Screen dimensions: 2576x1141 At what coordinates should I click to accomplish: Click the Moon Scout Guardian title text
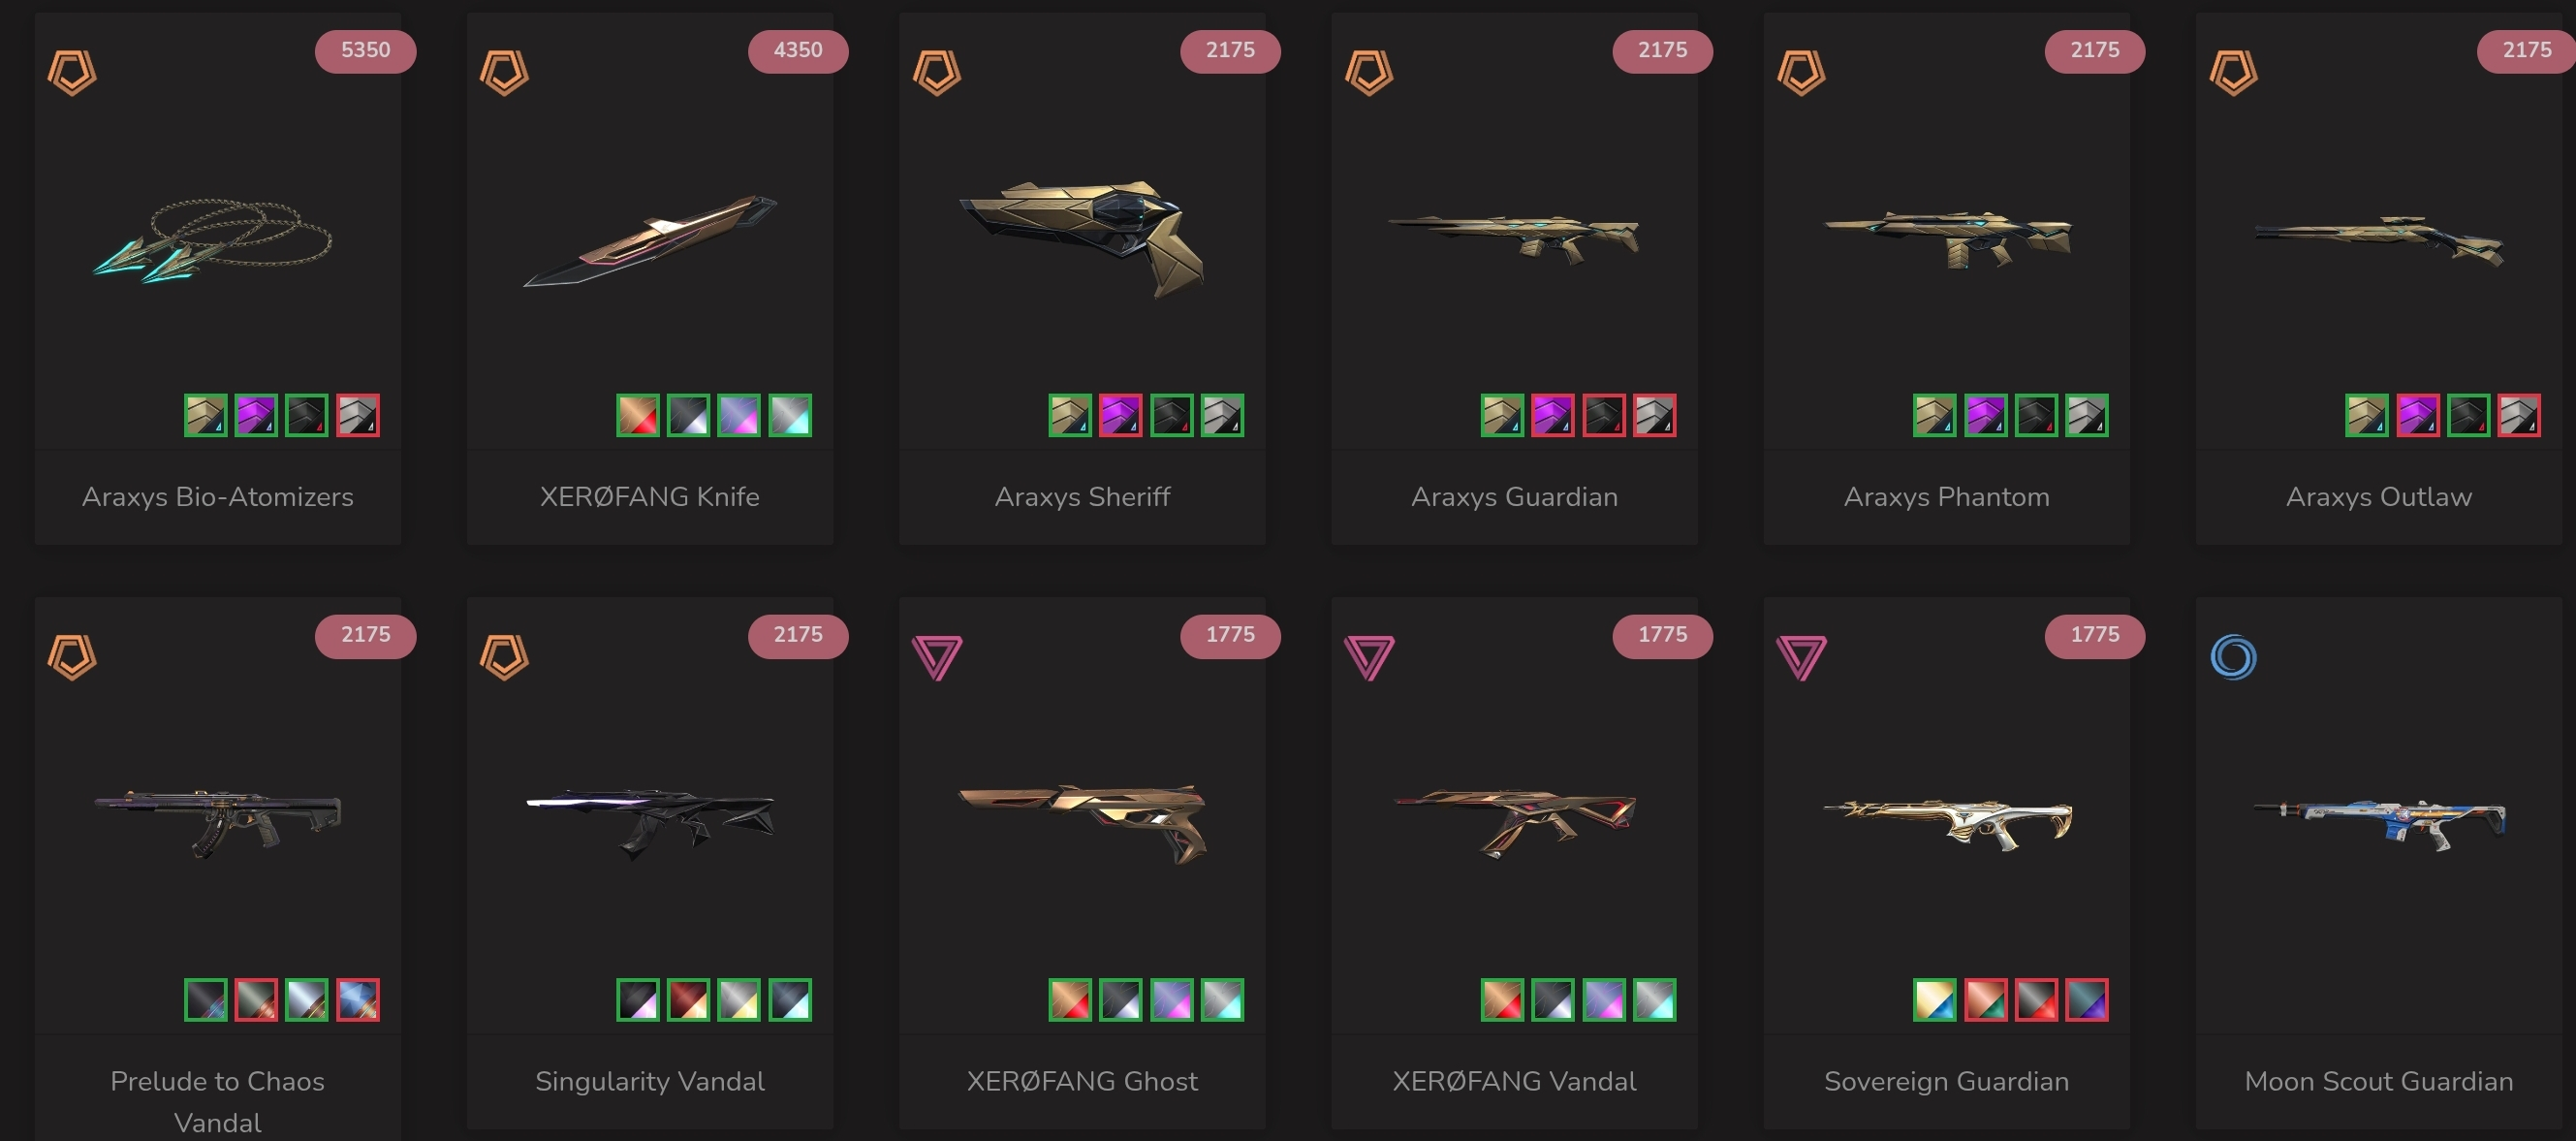tap(2378, 1082)
